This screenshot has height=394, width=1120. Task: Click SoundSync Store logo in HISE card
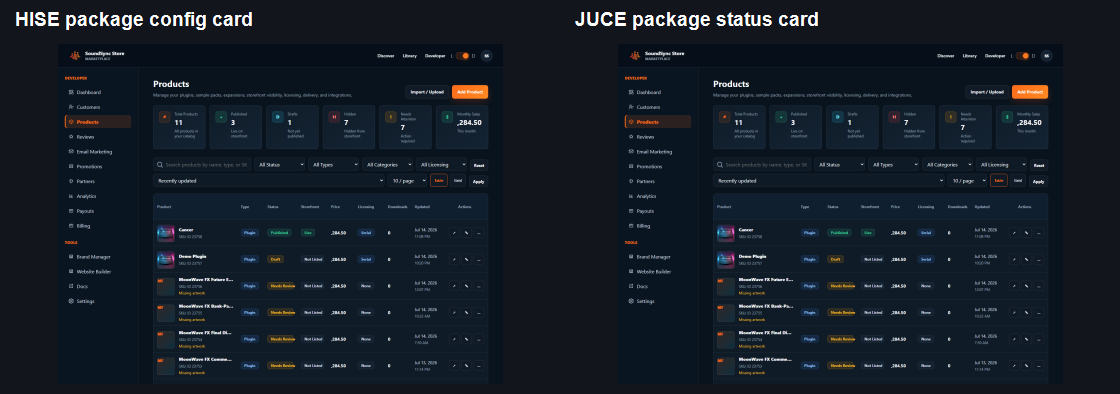75,55
